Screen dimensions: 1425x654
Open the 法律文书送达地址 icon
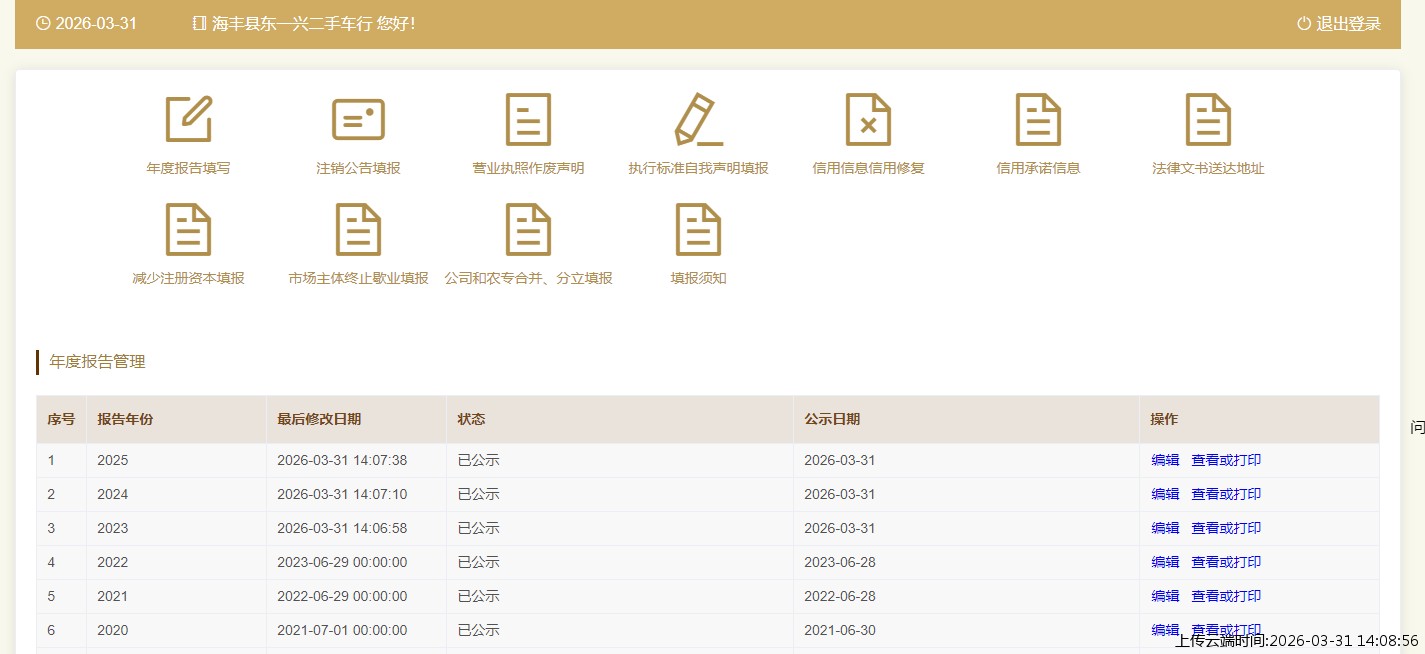1208,120
